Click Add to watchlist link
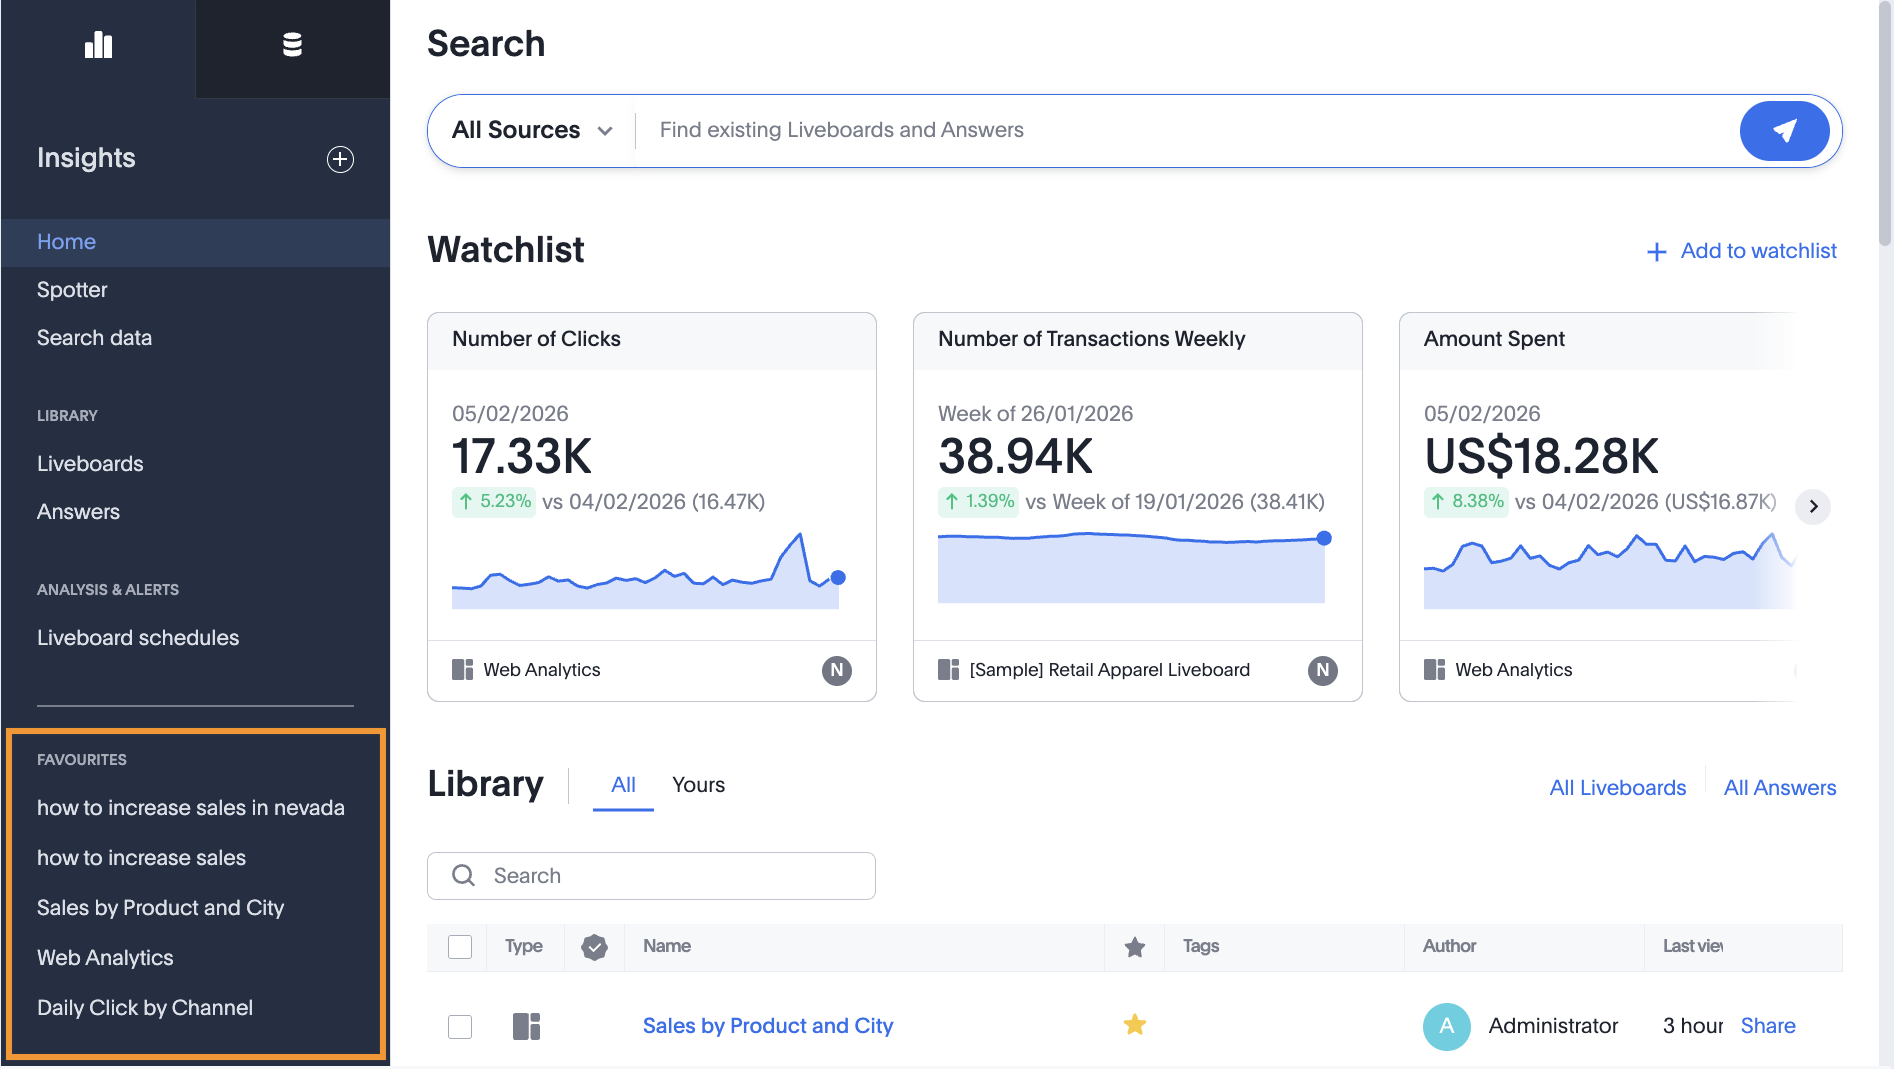The image size is (1894, 1069). click(1742, 251)
